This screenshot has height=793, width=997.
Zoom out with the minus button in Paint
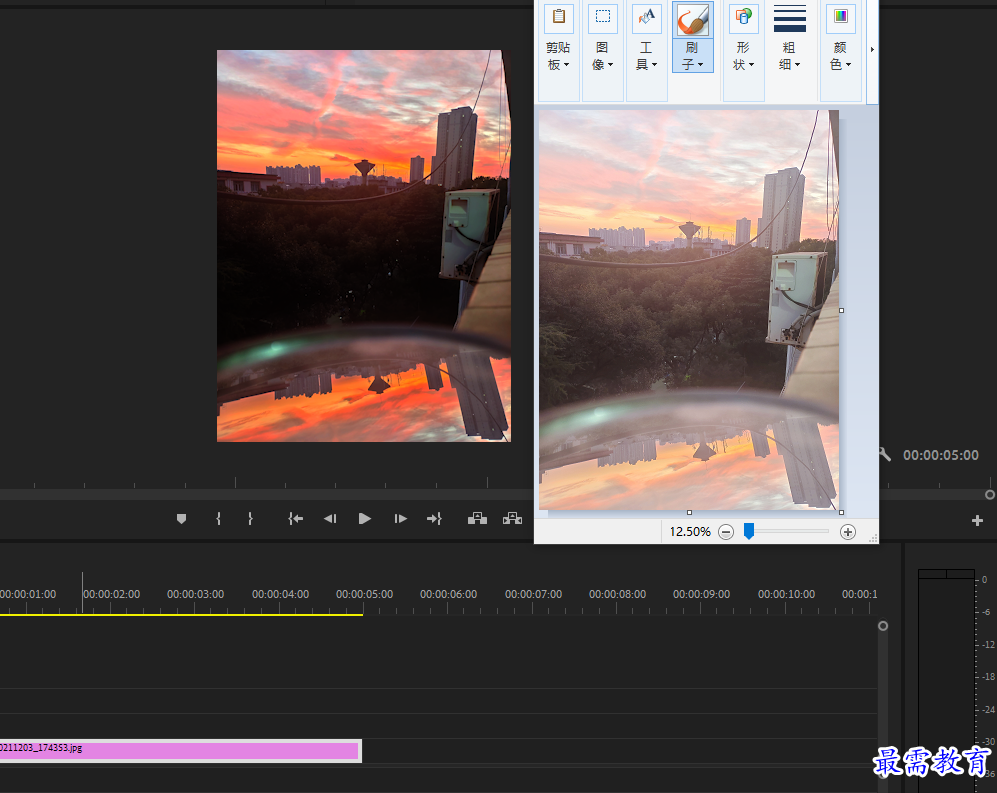(x=726, y=532)
